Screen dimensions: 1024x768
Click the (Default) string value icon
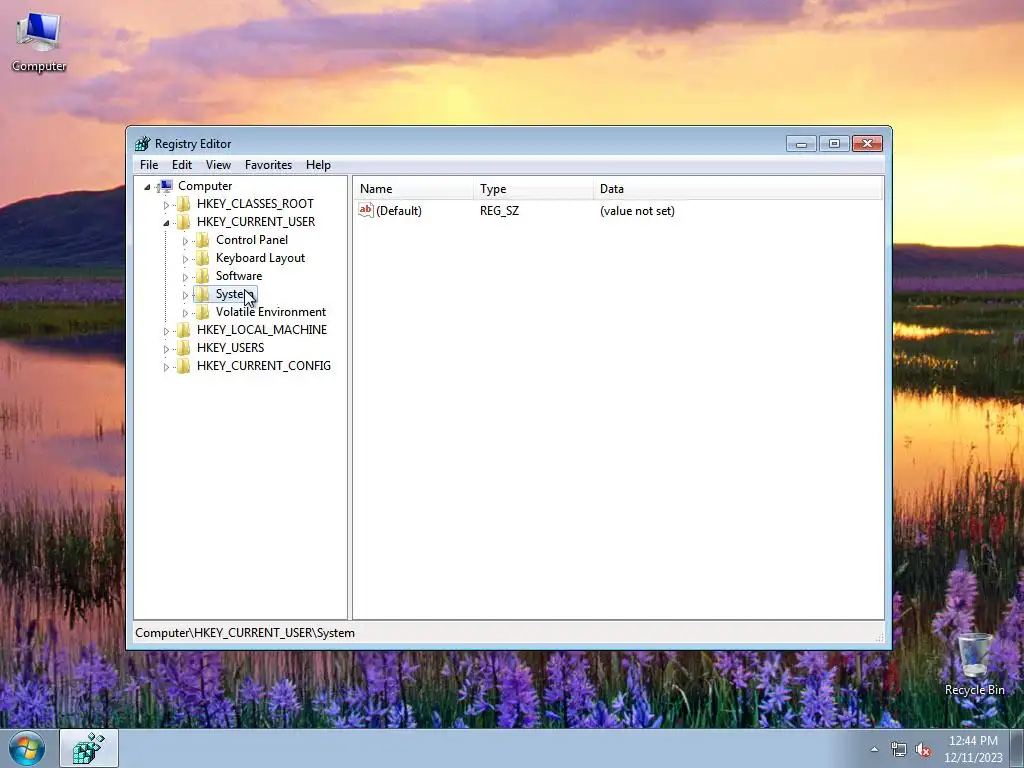(x=366, y=210)
